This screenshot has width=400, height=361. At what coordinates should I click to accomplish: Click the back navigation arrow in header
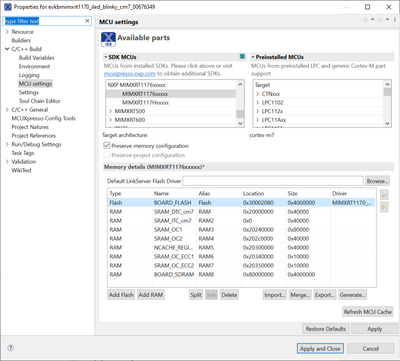(x=365, y=20)
